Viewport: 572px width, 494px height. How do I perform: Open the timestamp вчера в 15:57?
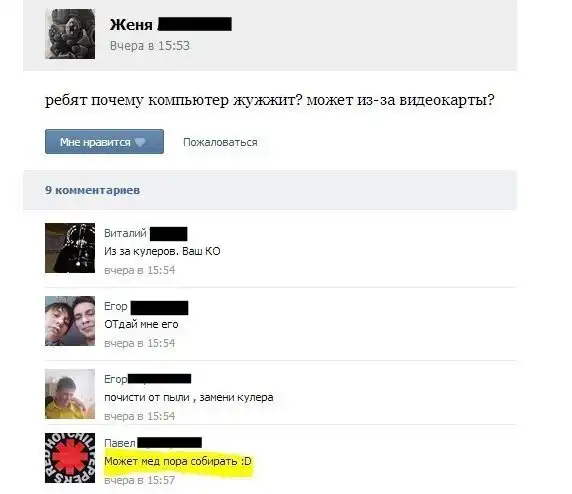point(140,481)
